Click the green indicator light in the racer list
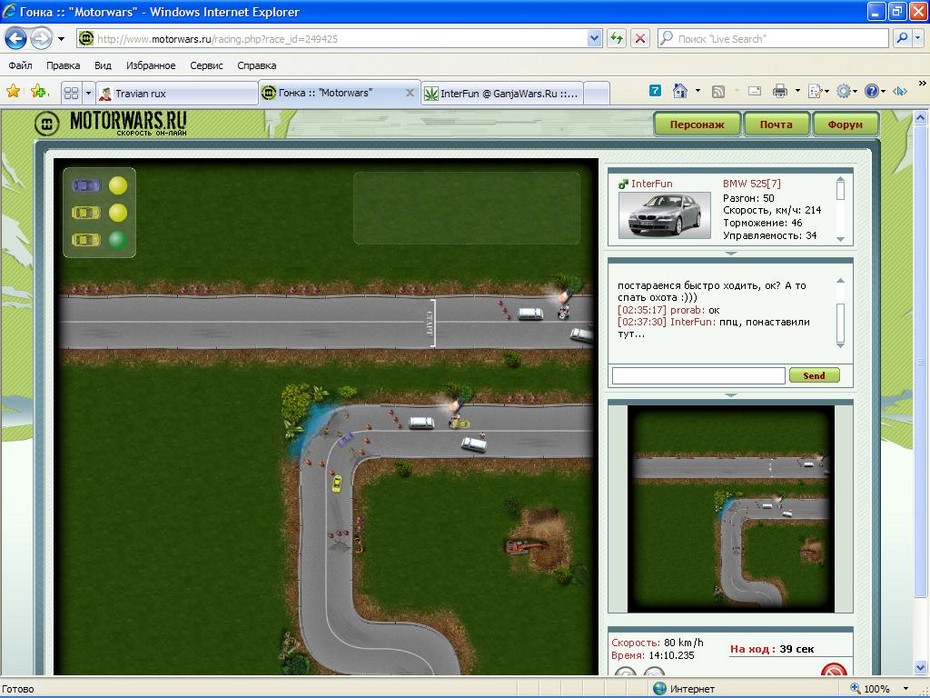 (x=118, y=240)
